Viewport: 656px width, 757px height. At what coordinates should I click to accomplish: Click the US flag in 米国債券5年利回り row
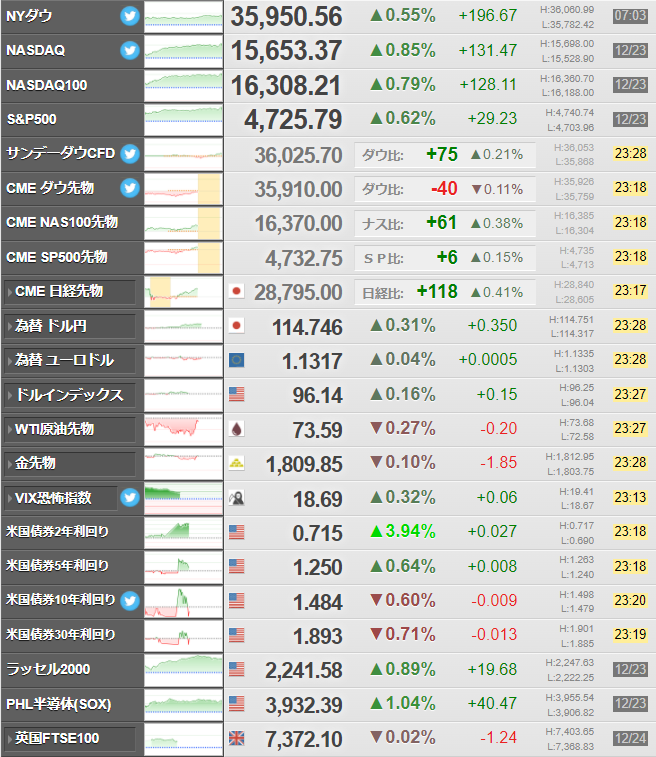[x=237, y=566]
